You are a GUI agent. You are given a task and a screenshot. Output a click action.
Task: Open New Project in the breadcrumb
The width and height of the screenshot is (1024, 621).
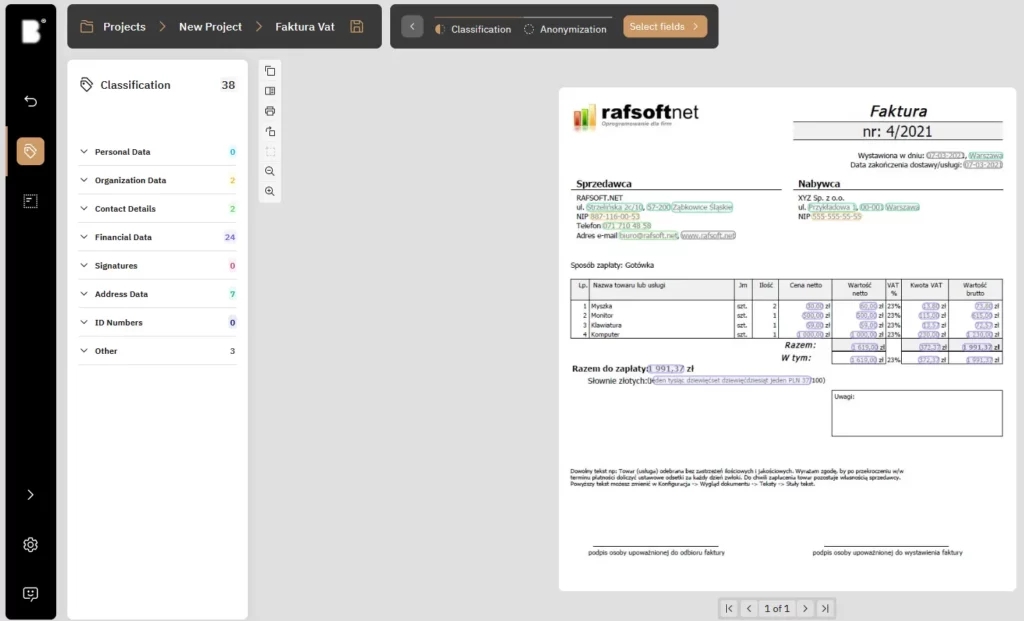click(210, 27)
